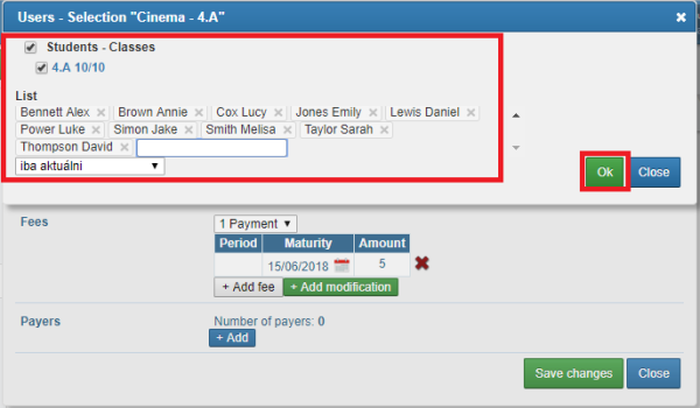Image resolution: width=700 pixels, height=408 pixels.
Task: Open the 'iba aktuálni' dropdown
Action: 90,166
